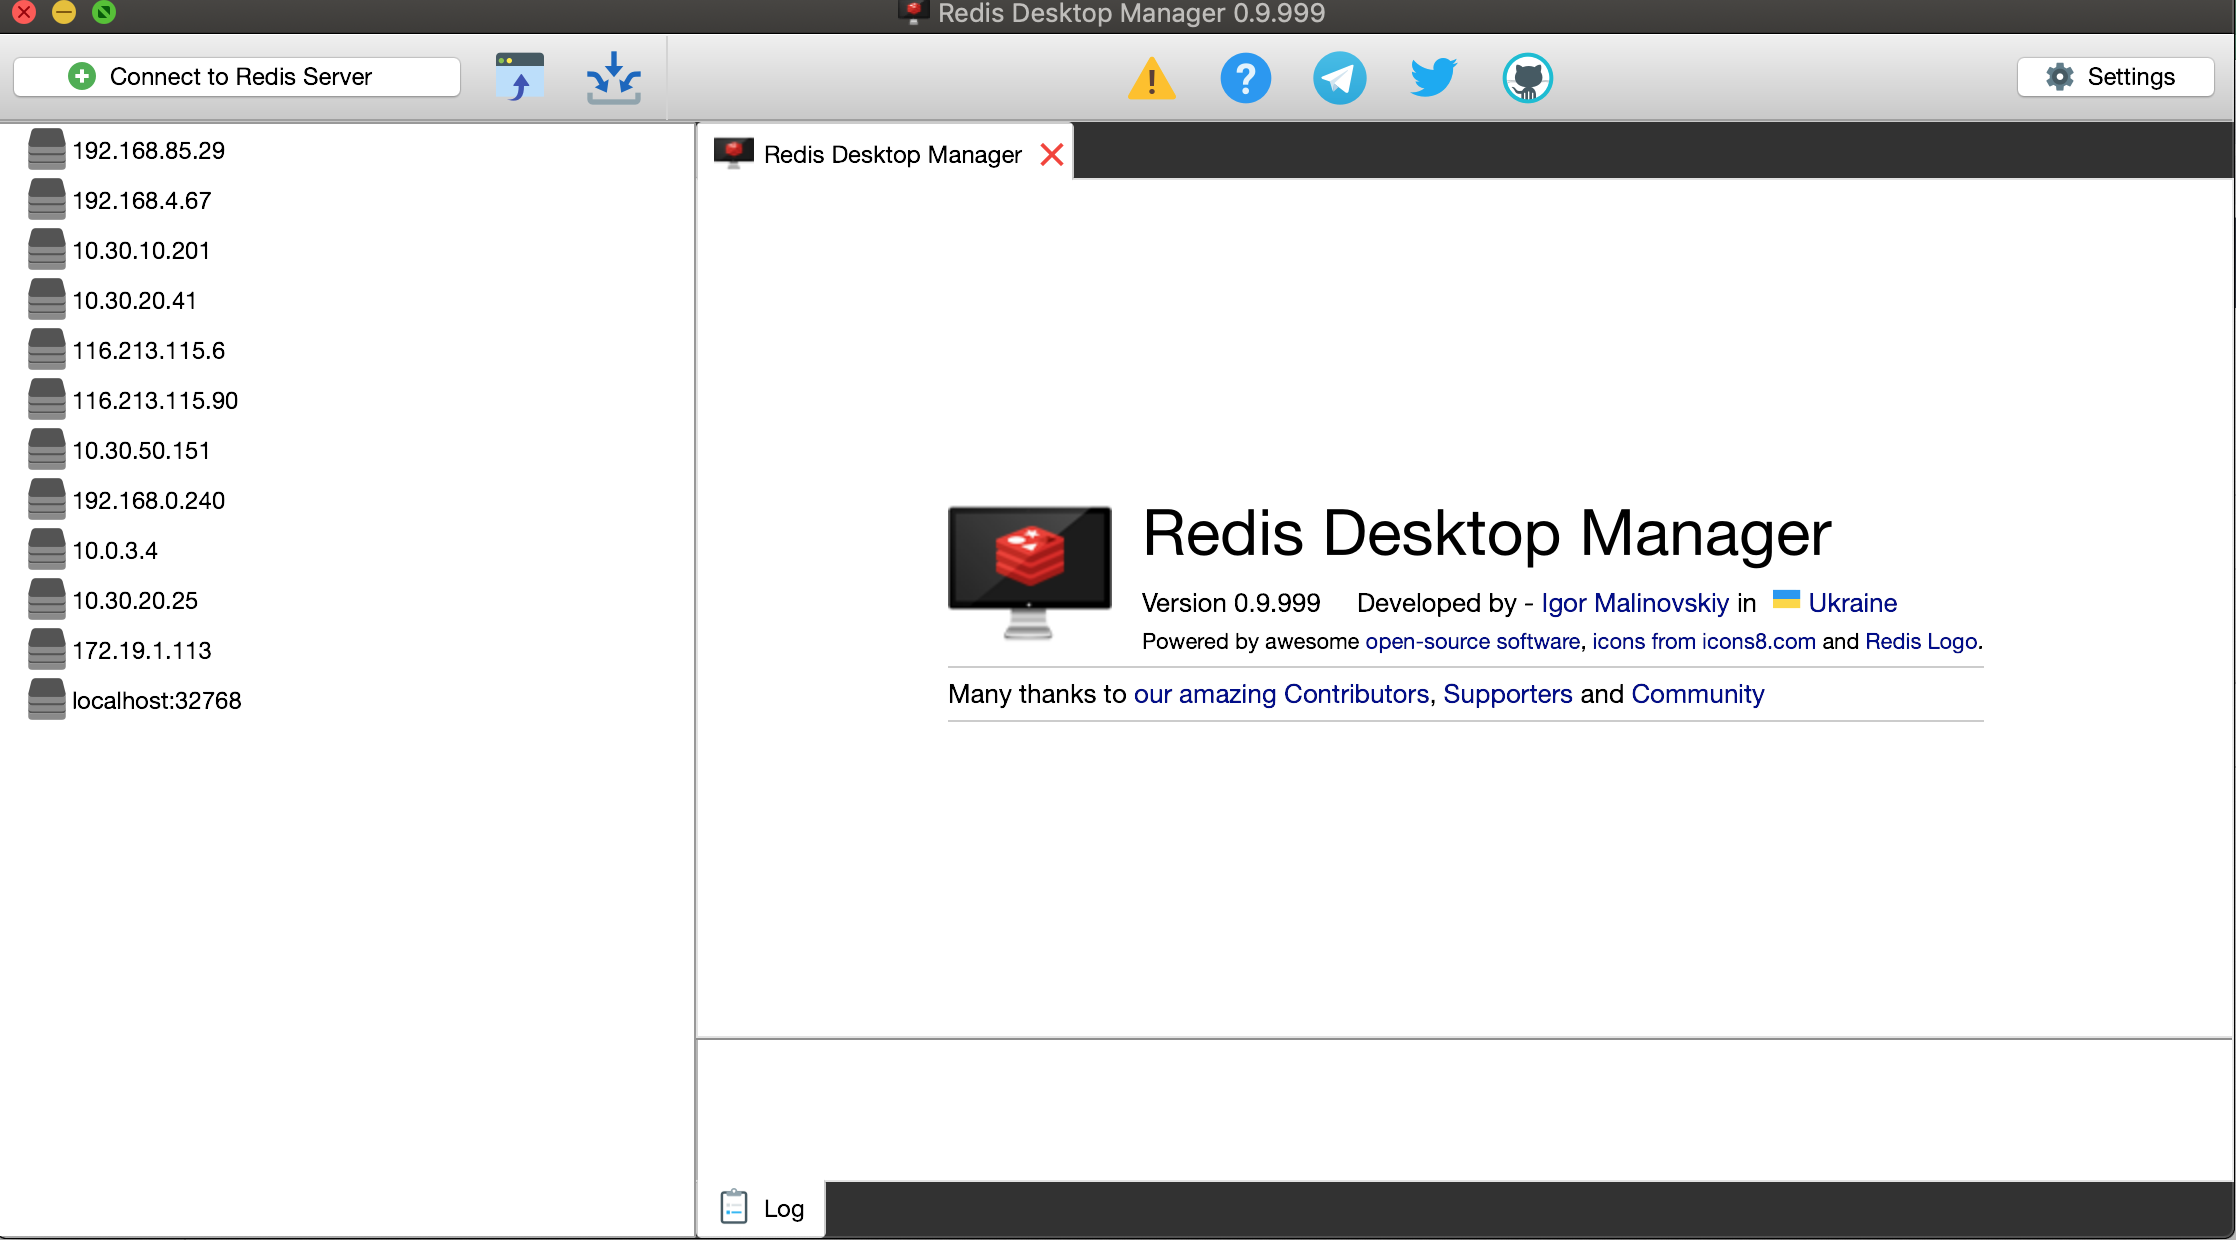Viewport: 2236px width, 1240px height.
Task: Open the export connections icon
Action: 613,78
